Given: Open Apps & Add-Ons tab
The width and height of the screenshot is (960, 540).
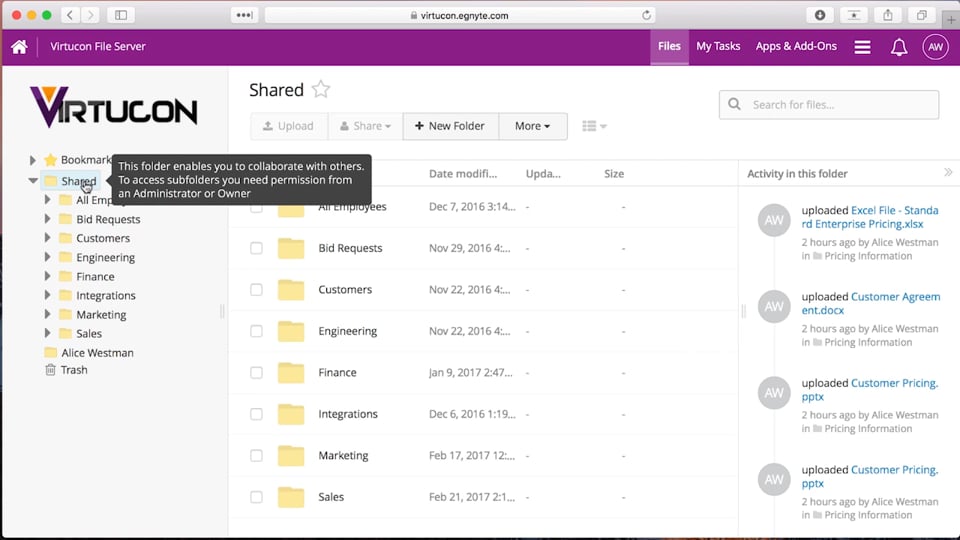Looking at the screenshot, I should pyautogui.click(x=796, y=47).
